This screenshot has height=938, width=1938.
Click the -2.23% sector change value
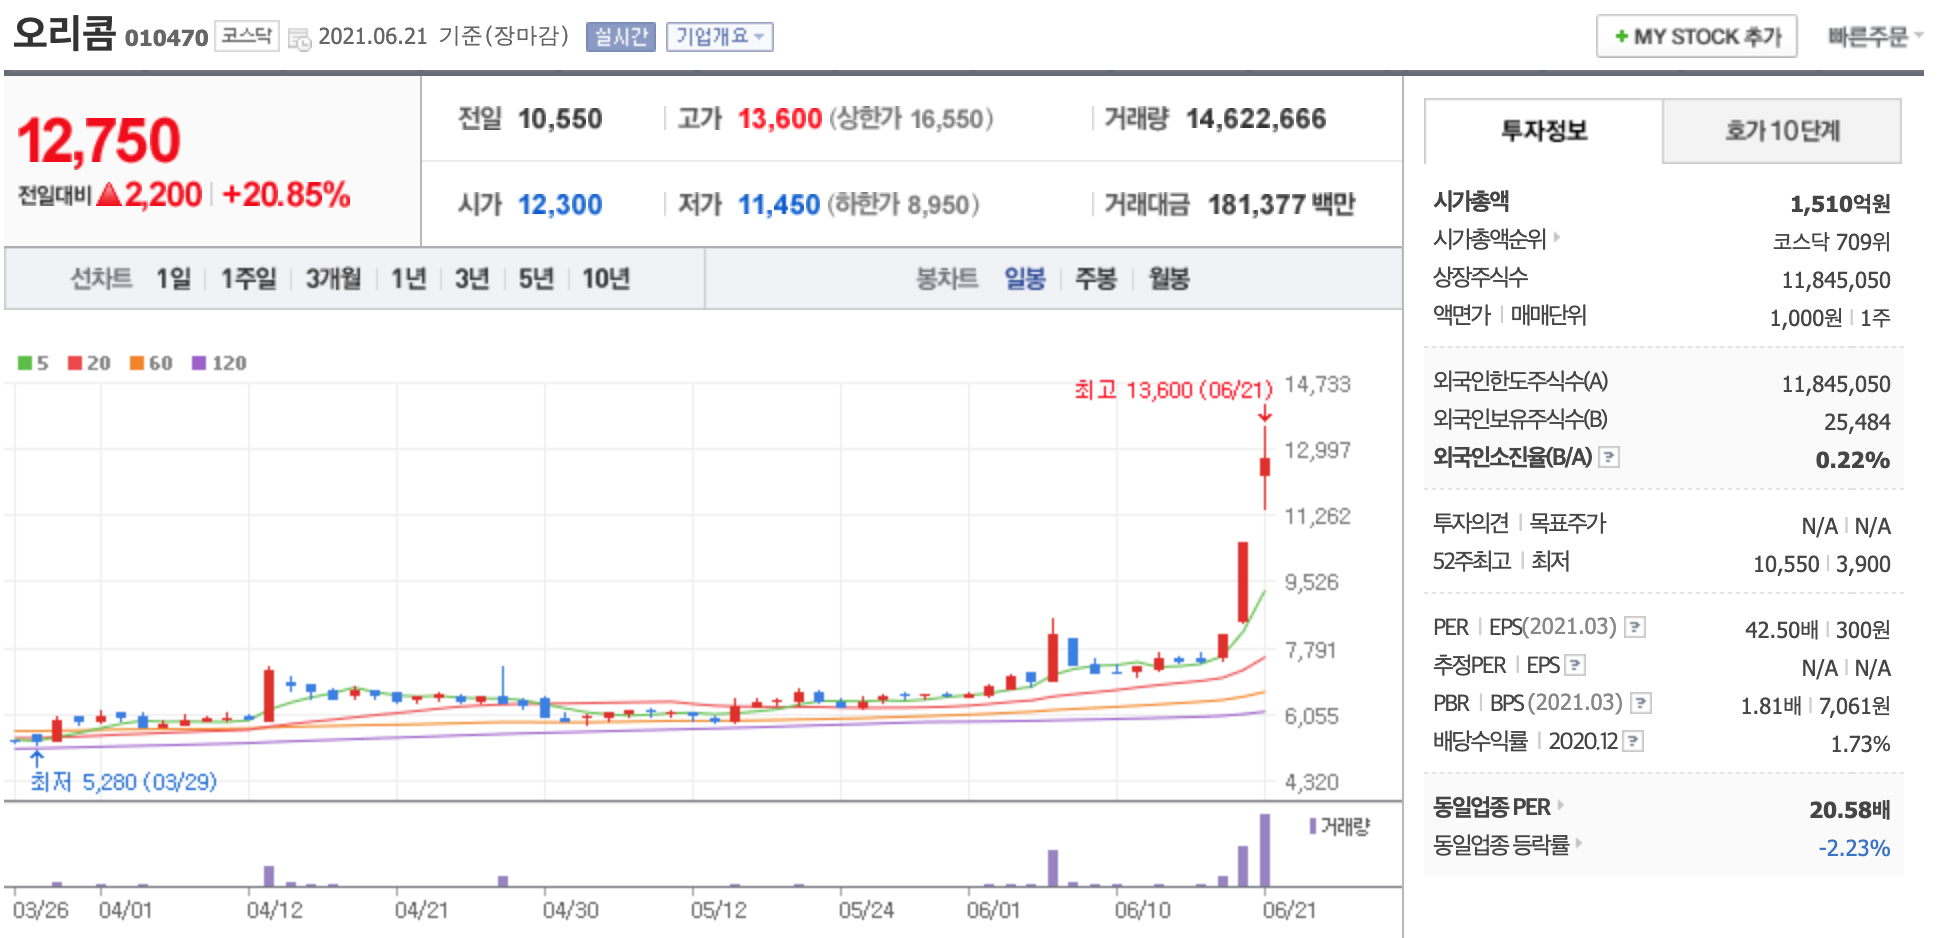tap(1854, 848)
